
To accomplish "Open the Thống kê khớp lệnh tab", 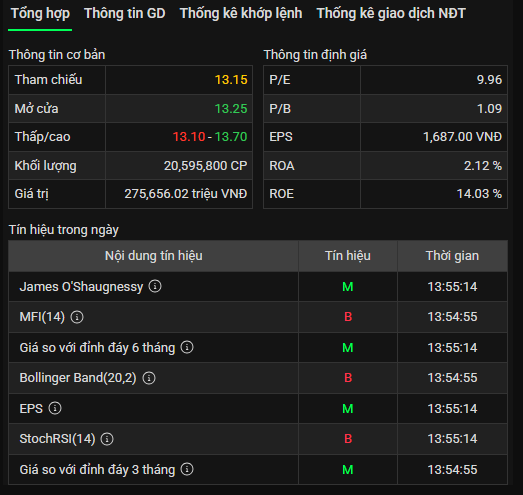I will click(x=241, y=13).
